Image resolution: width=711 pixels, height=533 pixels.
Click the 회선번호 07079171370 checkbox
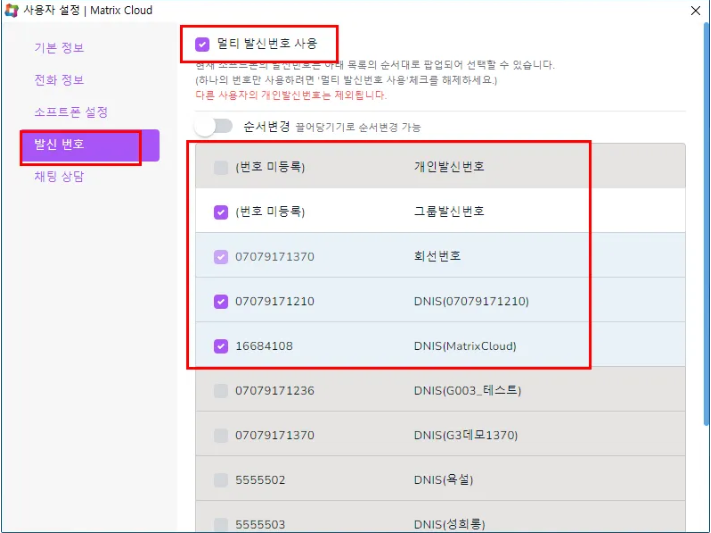click(x=221, y=257)
